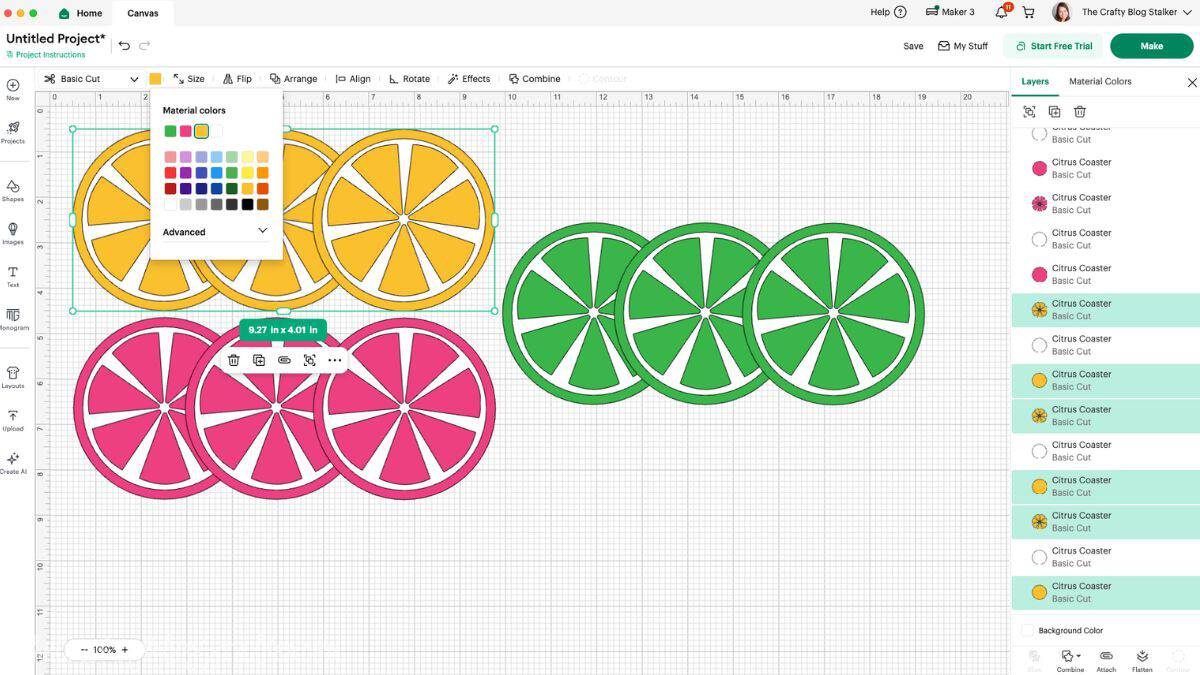Attach selection via floating paperclip icon
This screenshot has height=675, width=1200.
[284, 360]
